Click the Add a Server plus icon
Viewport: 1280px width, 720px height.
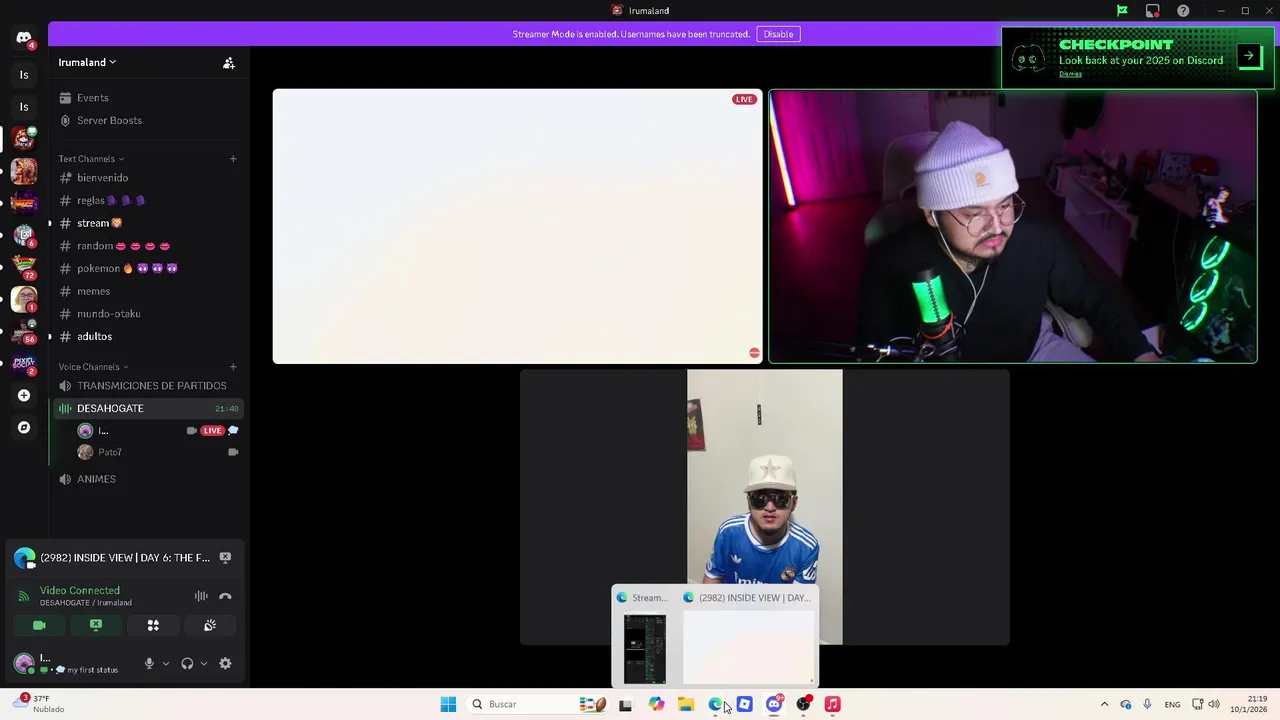(24, 395)
